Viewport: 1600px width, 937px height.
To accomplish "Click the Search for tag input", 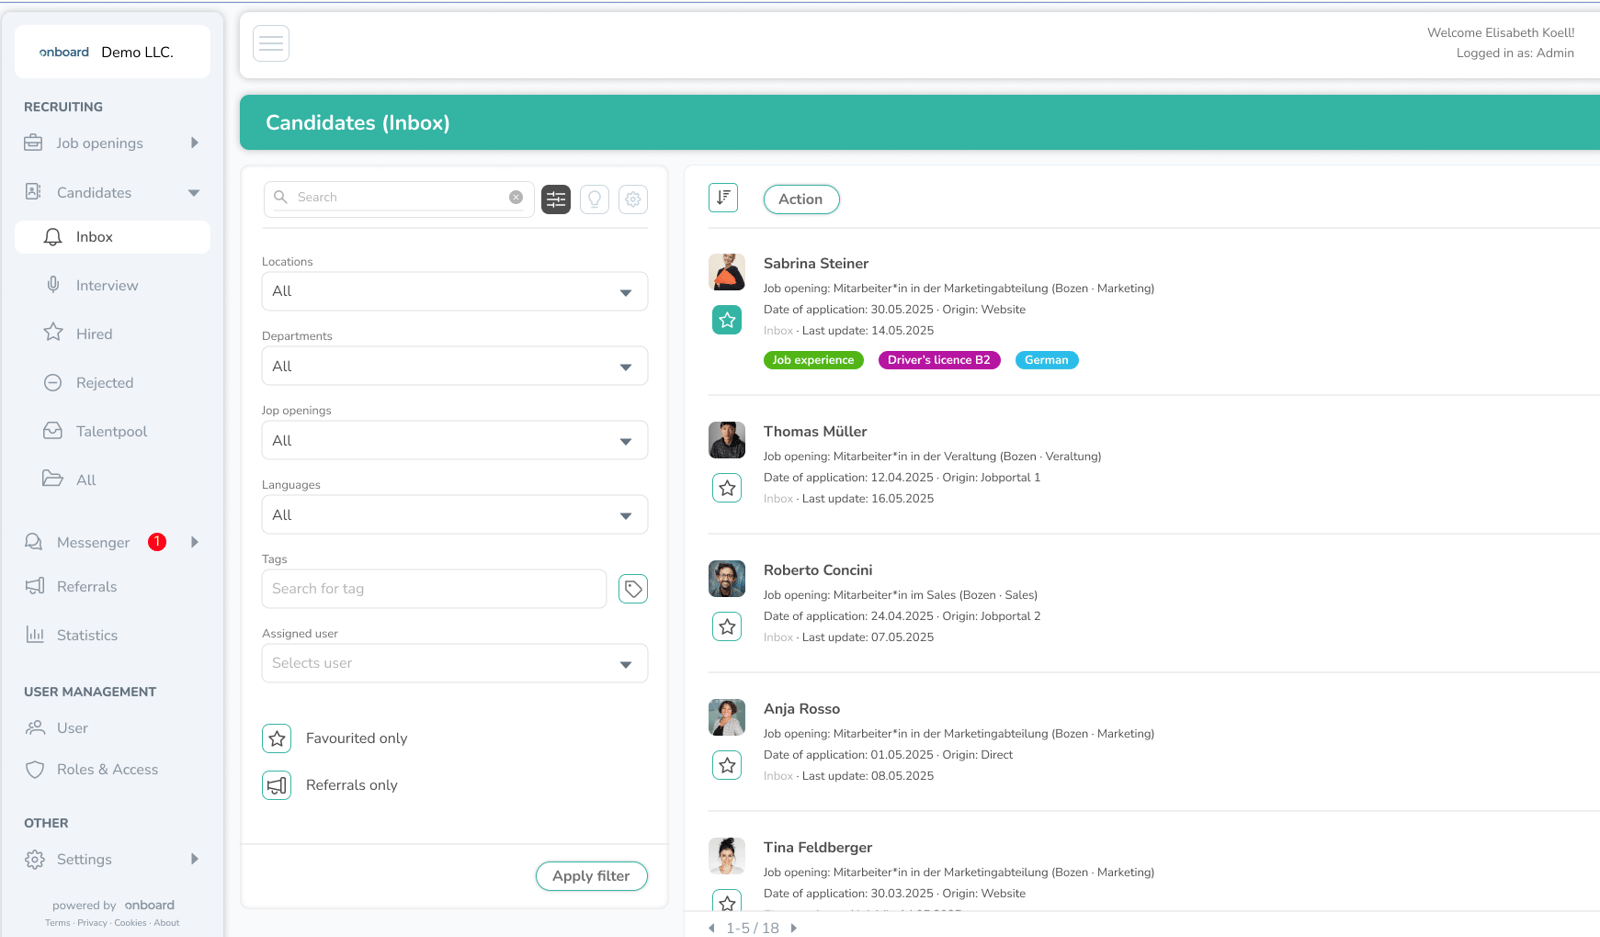I will click(434, 589).
